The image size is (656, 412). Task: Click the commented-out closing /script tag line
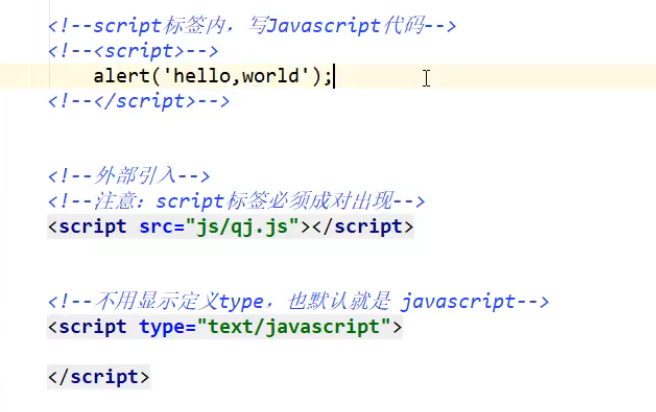(x=139, y=102)
